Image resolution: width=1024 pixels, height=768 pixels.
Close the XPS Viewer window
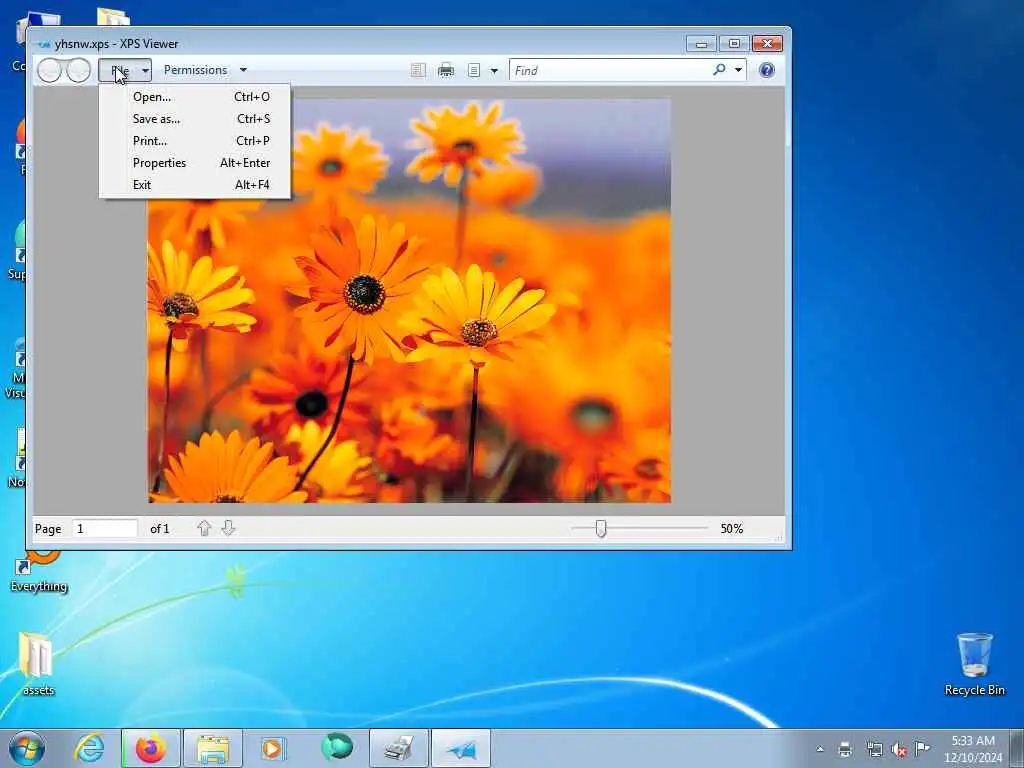767,44
